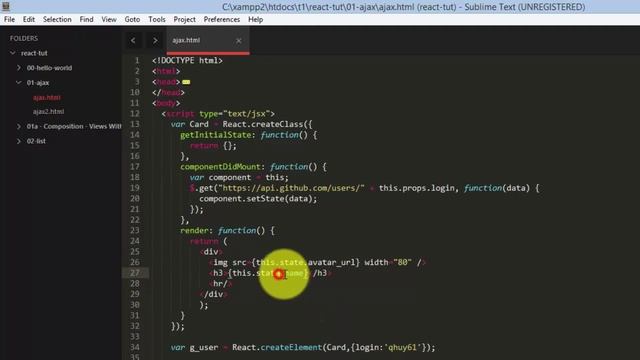Click "component.setState(data);" in the code
This screenshot has width=640, height=360.
(258, 199)
